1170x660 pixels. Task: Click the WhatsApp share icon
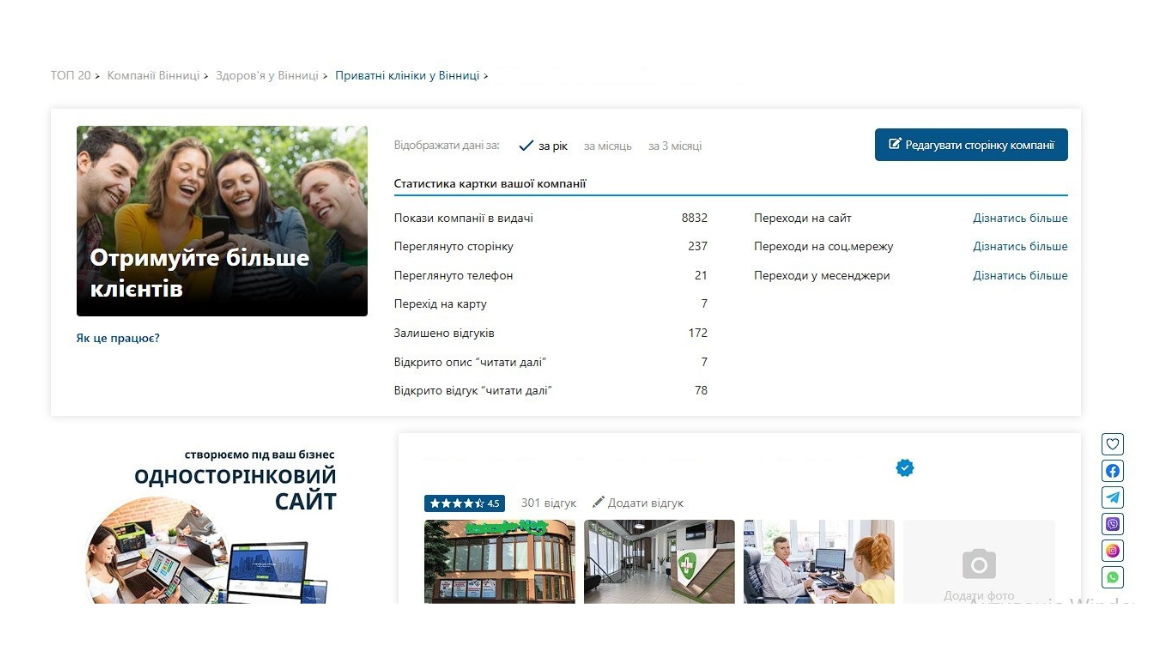point(1112,577)
